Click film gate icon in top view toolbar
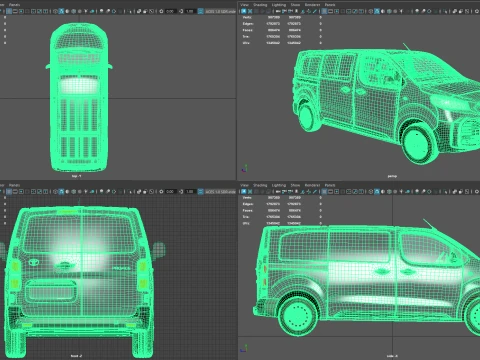This screenshot has height=360, width=480. click(15, 11)
